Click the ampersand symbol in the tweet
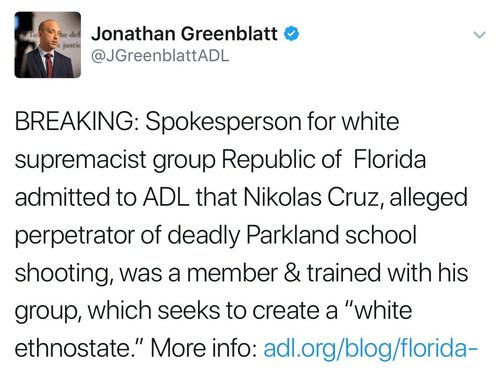The width and height of the screenshot is (500, 378). (292, 273)
